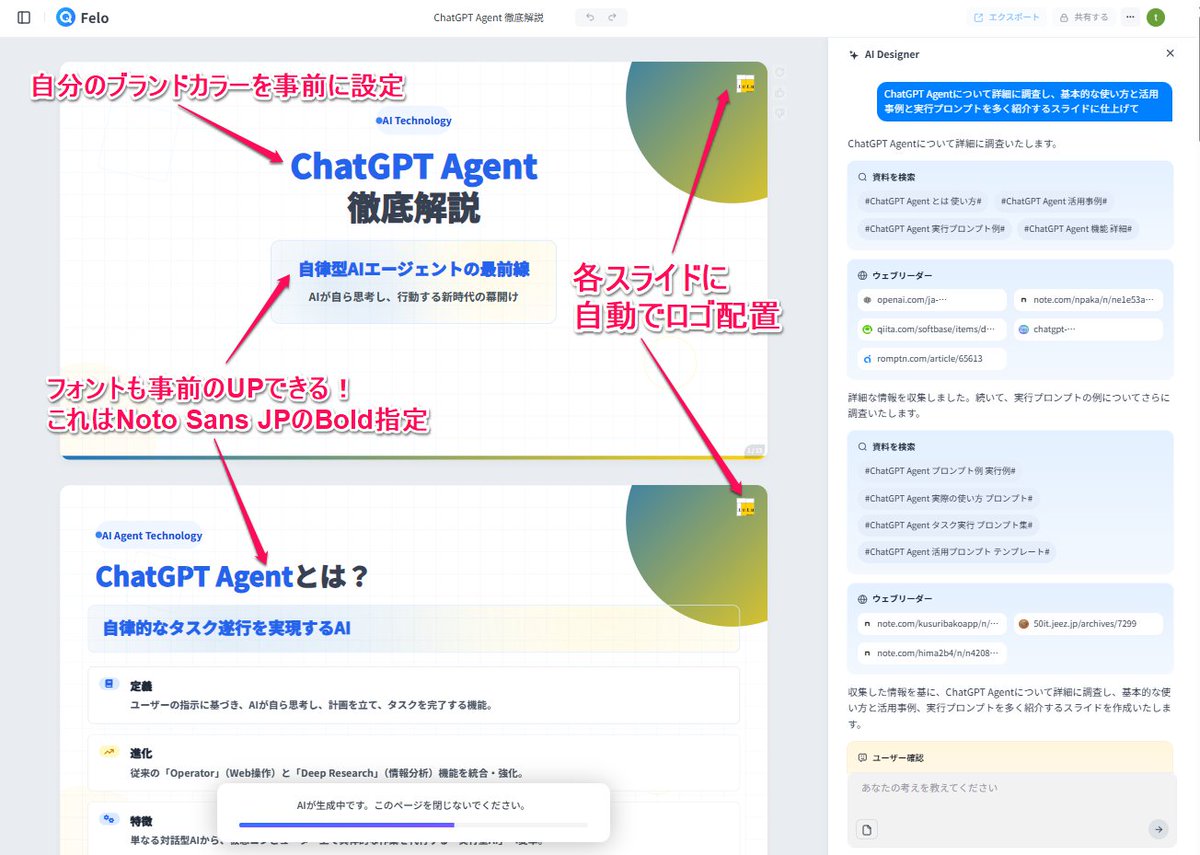1200x855 pixels.
Task: Click the 共有する share button
Action: [1084, 17]
